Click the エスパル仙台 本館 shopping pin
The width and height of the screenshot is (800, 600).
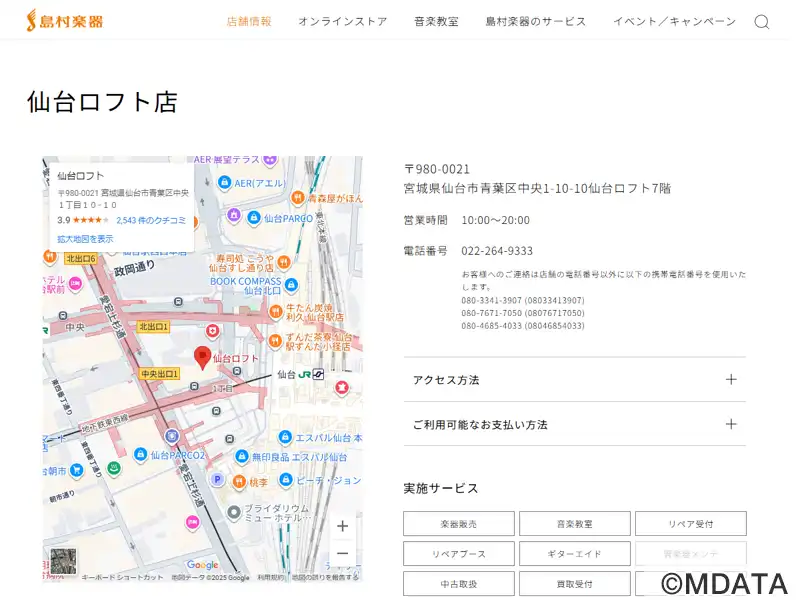[x=285, y=437]
